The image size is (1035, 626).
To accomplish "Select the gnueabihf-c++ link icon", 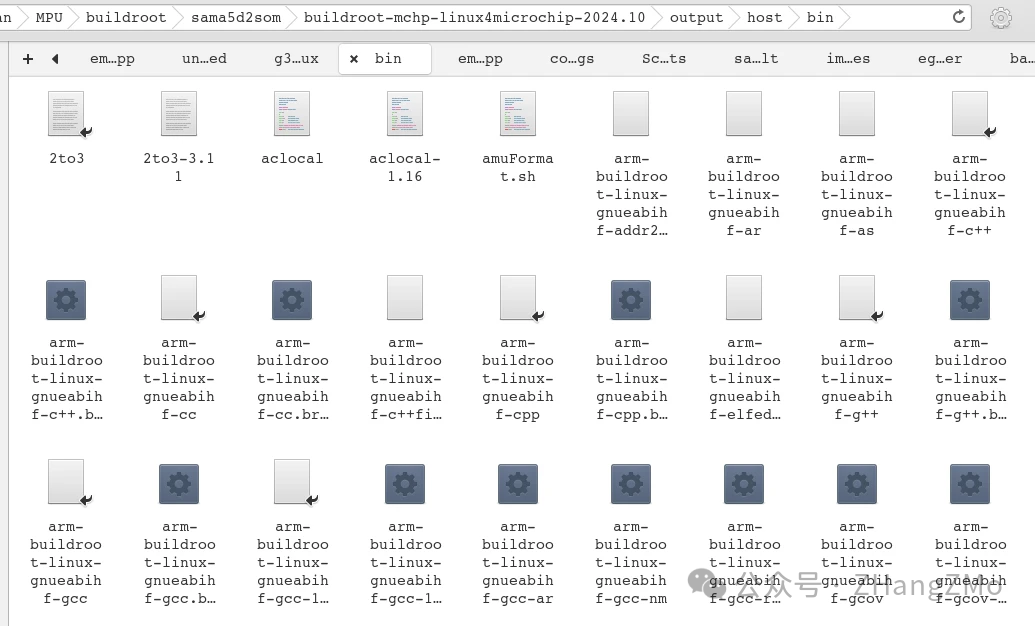I will tap(970, 114).
